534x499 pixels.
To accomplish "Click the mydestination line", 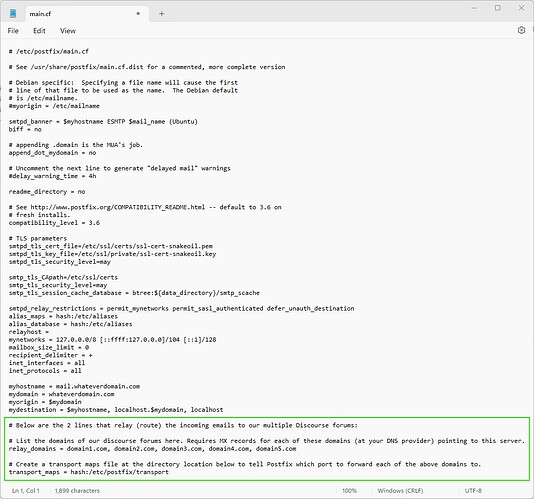I will (x=116, y=410).
